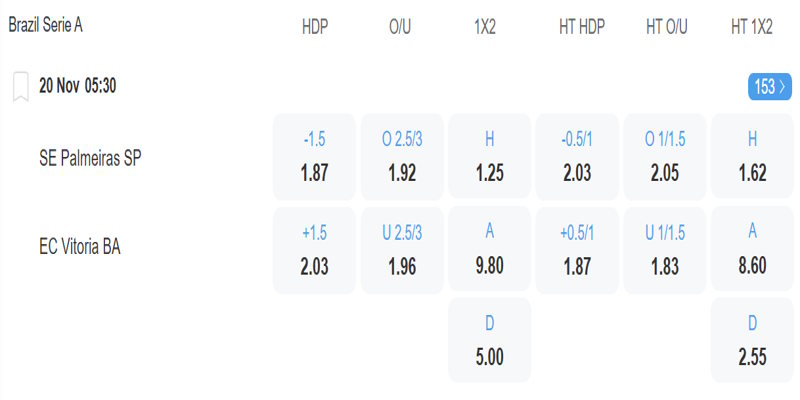Viewport: 800px width, 400px height.
Task: Bet Vitoria handicap +1.5 at 2.03
Action: (x=314, y=250)
